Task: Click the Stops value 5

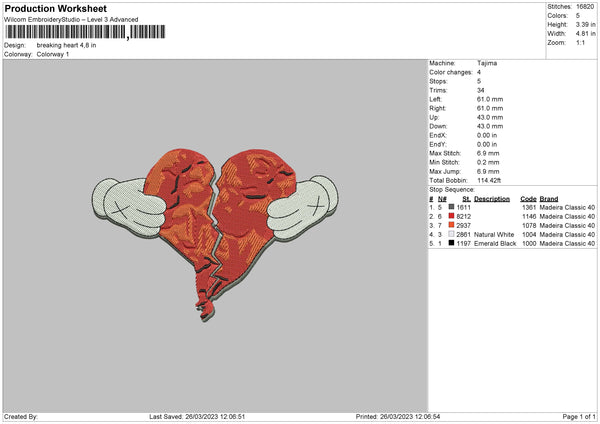Action: pyautogui.click(x=479, y=81)
